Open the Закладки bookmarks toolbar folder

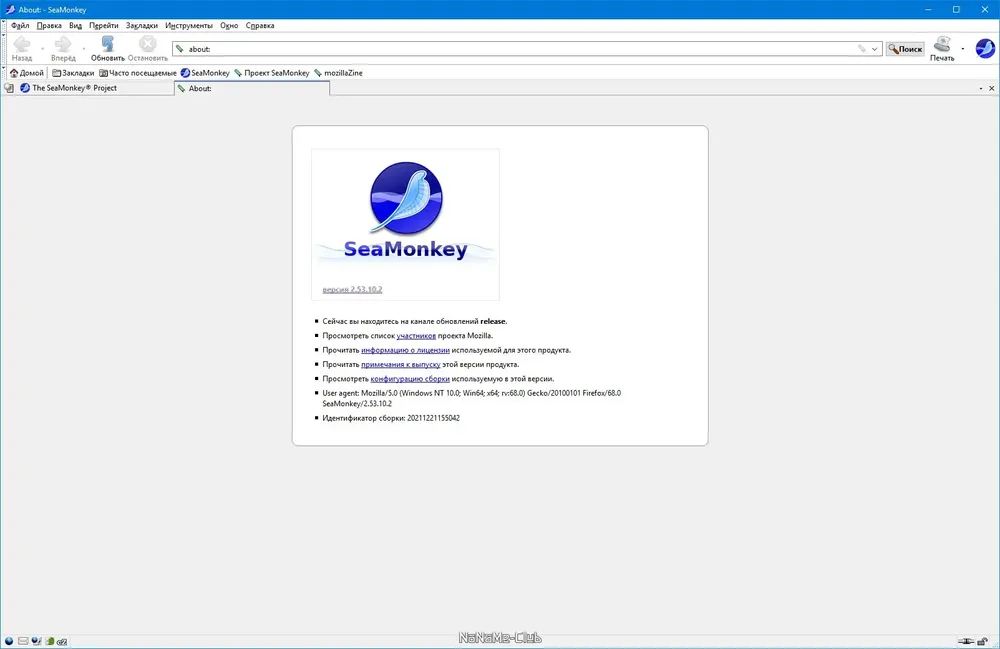point(73,73)
